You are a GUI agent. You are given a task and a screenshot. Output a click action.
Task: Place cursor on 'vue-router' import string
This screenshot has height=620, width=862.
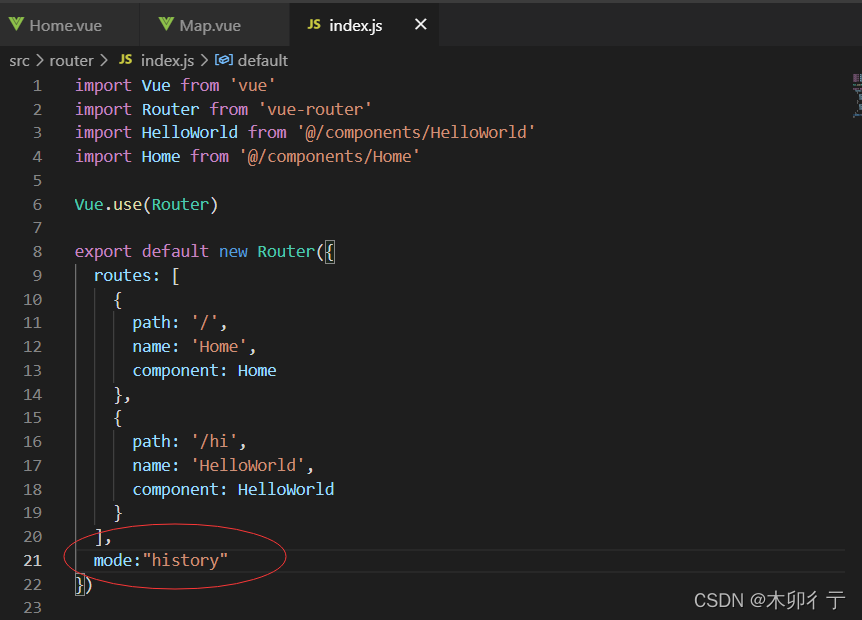pos(315,109)
